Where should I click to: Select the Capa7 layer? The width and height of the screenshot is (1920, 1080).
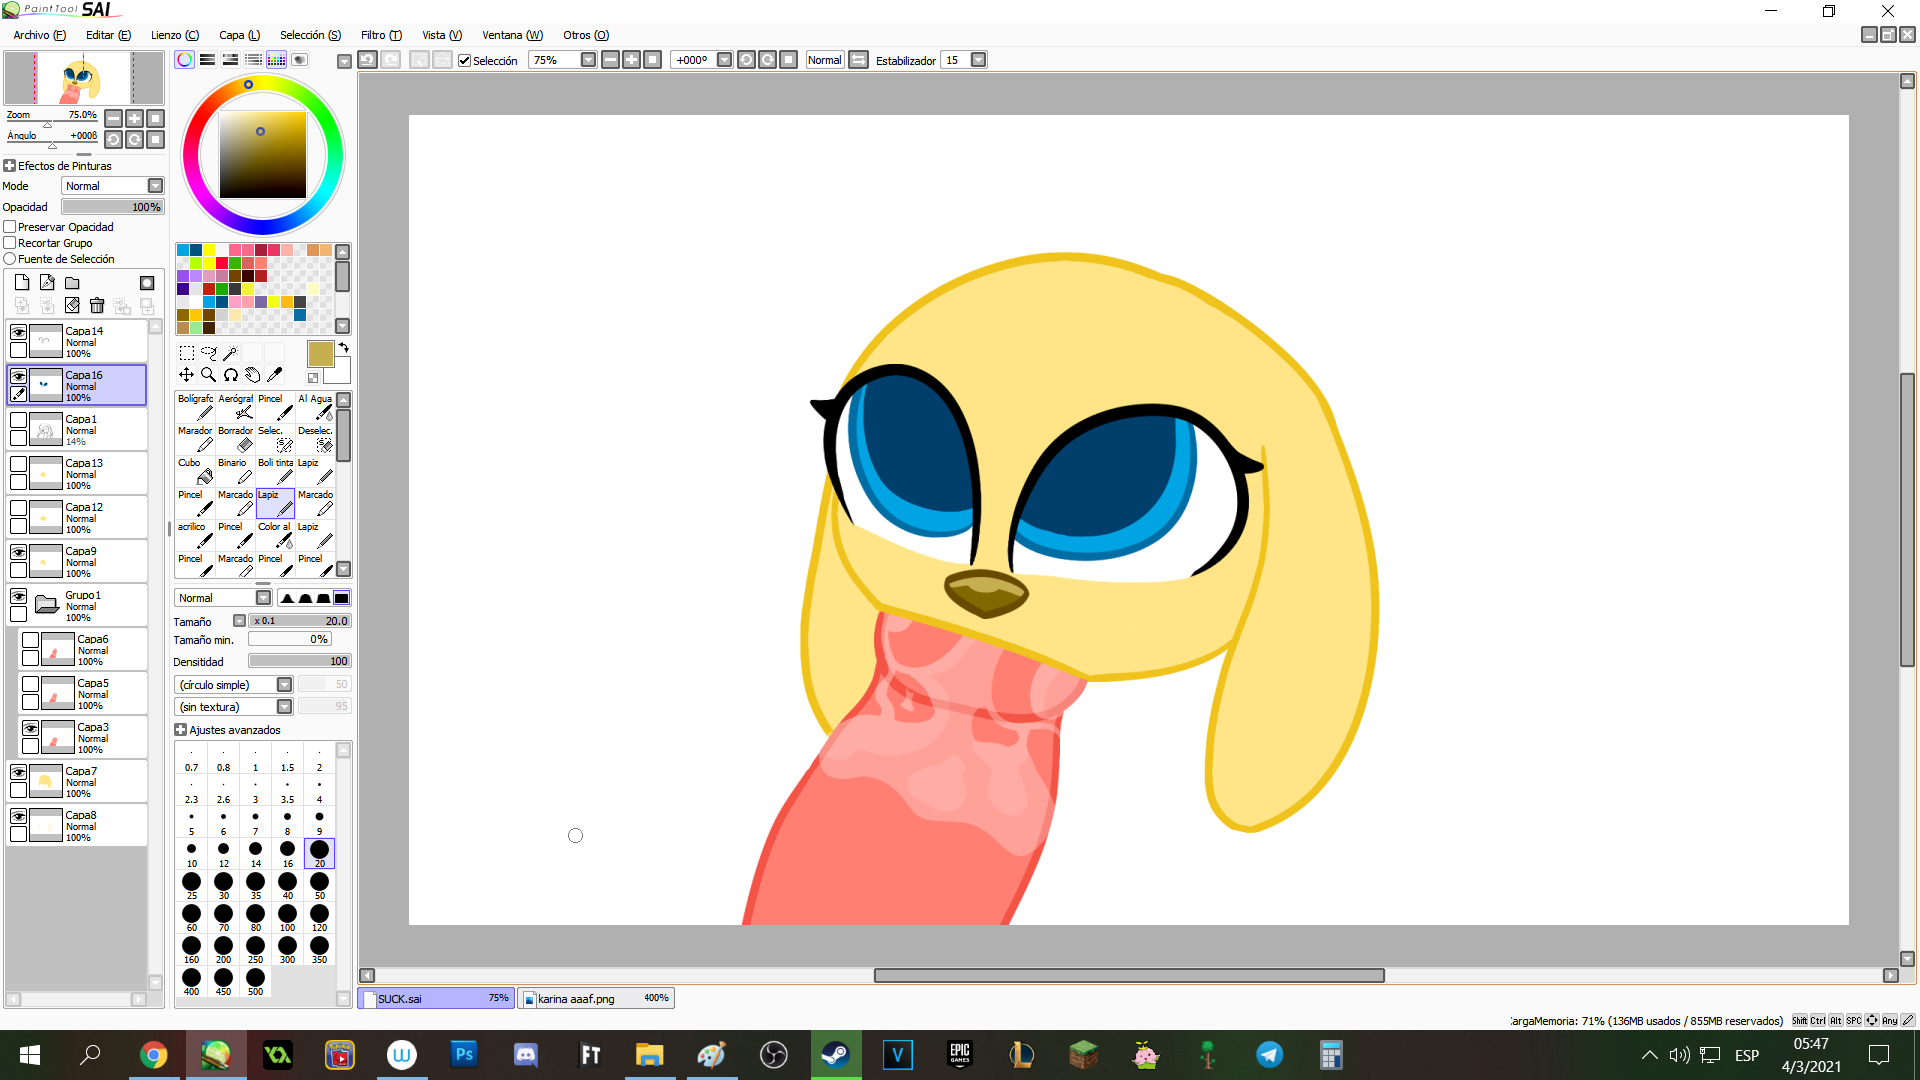pos(100,781)
